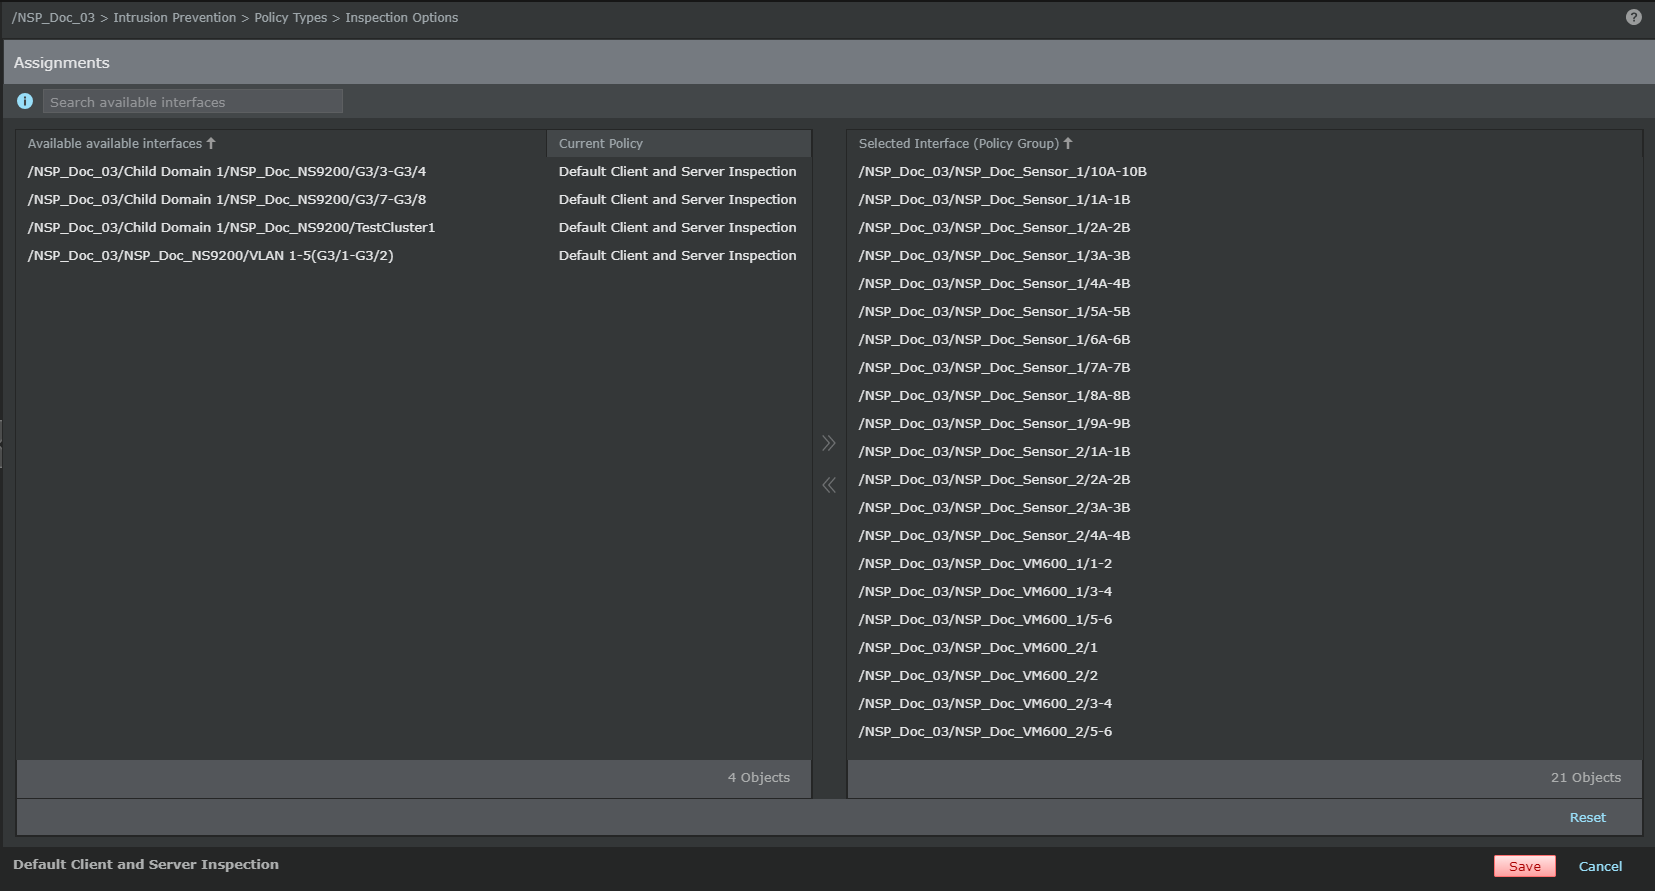Screen dimensions: 1655x891
Task: Select Sensor_1/7A-7B in selected interfaces
Action: 1244,367
